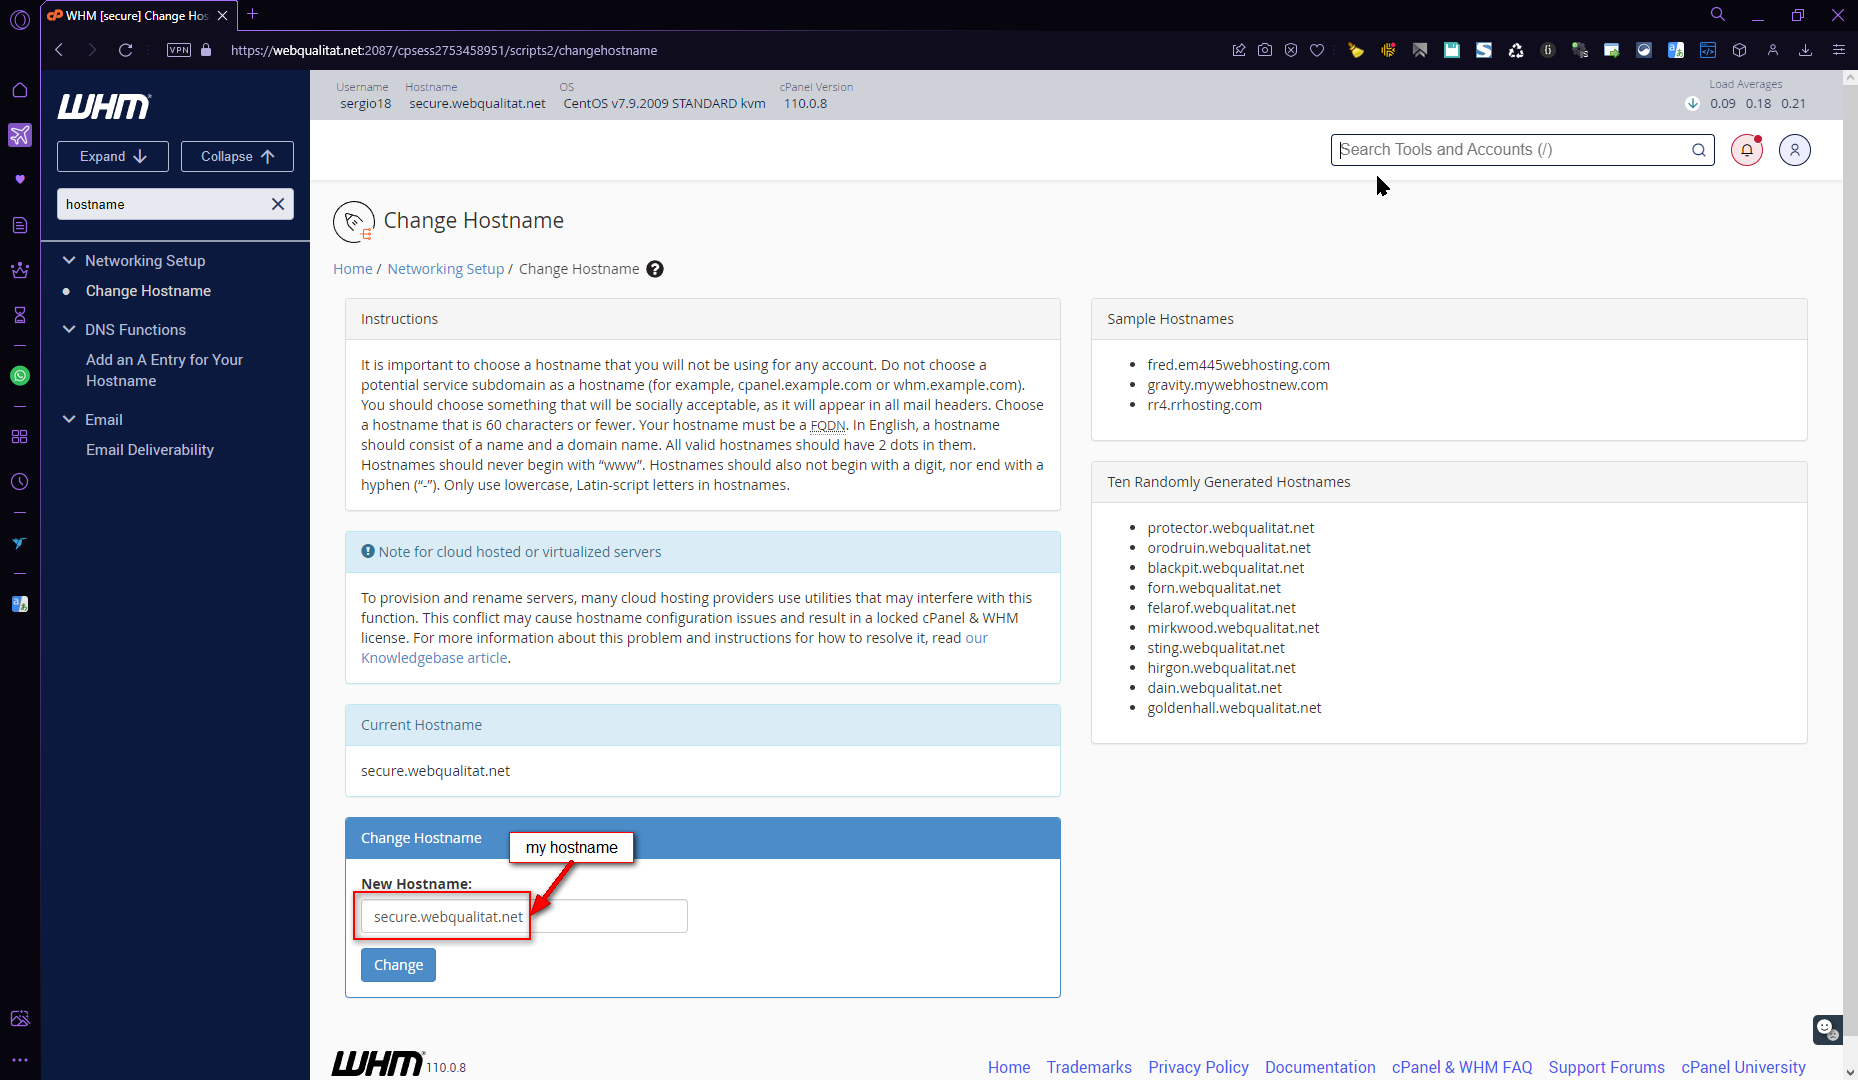Click the load averages down arrow icon
The width and height of the screenshot is (1858, 1080).
click(x=1693, y=103)
